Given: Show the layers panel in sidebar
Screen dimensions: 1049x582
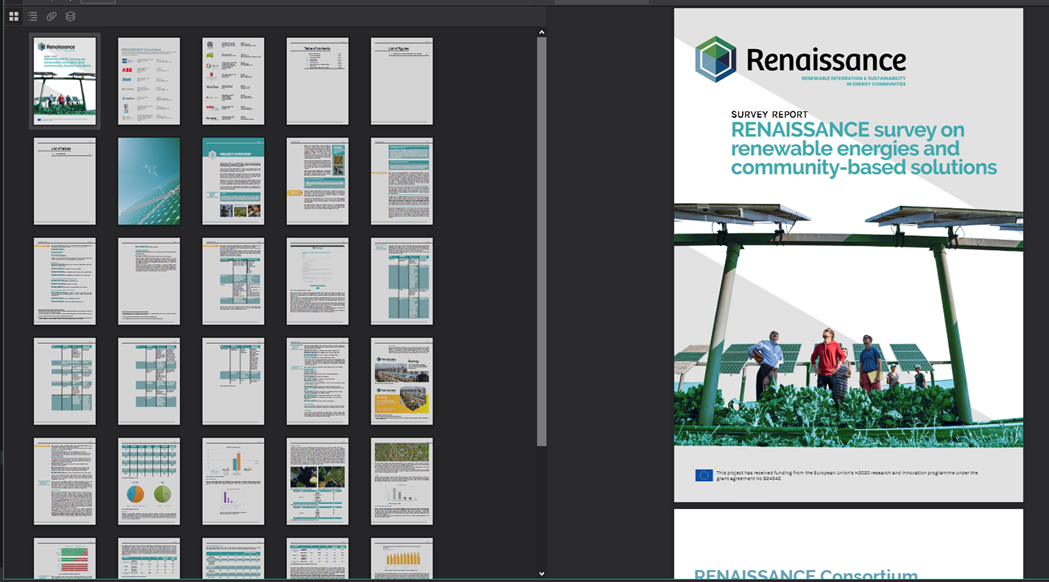Looking at the screenshot, I should (x=70, y=16).
